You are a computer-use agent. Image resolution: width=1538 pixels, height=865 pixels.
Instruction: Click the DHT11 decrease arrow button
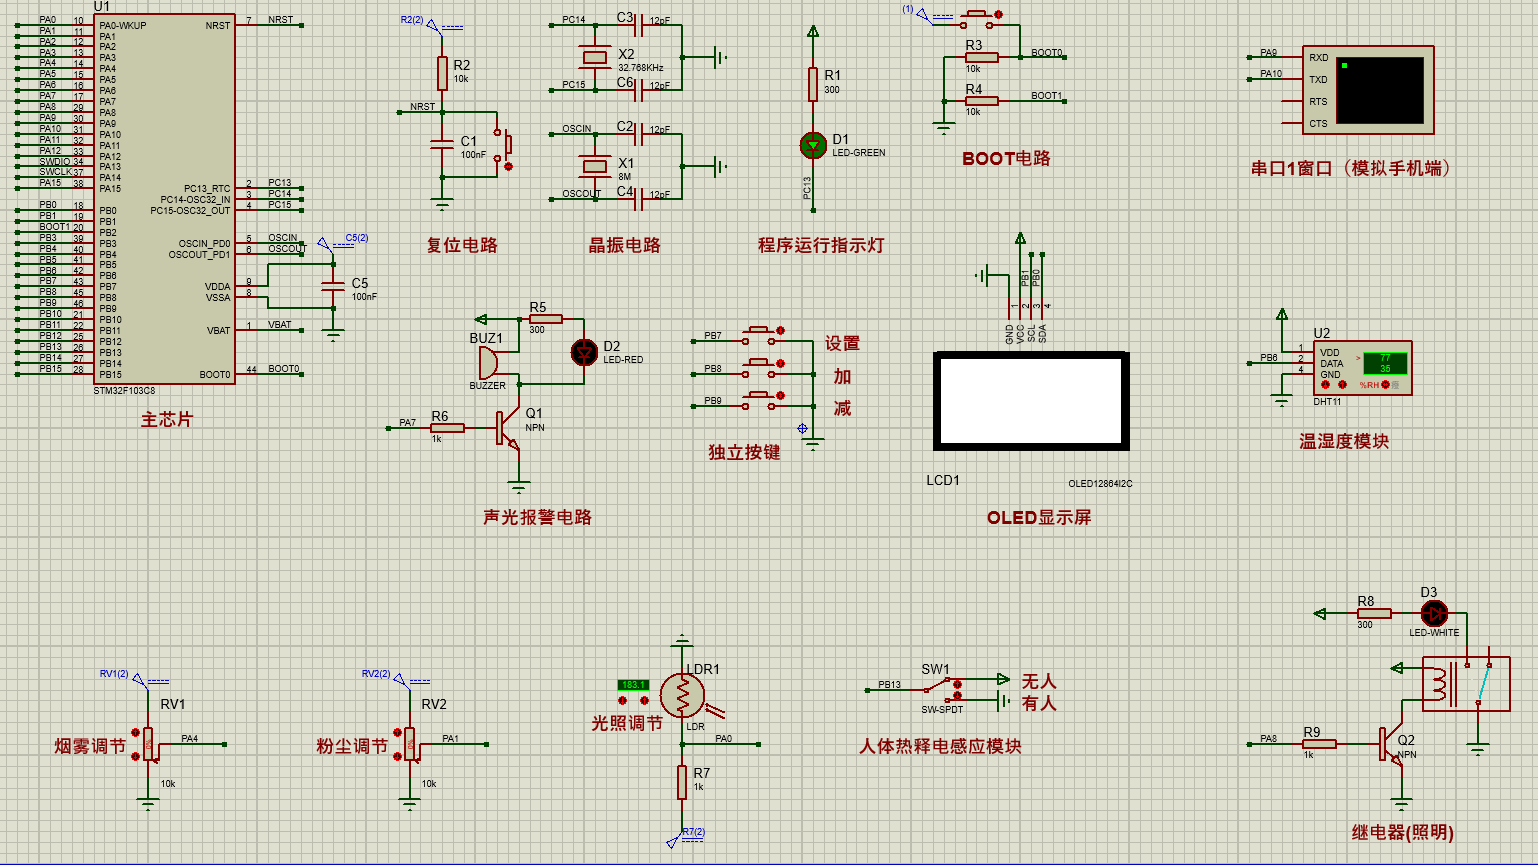[1325, 384]
